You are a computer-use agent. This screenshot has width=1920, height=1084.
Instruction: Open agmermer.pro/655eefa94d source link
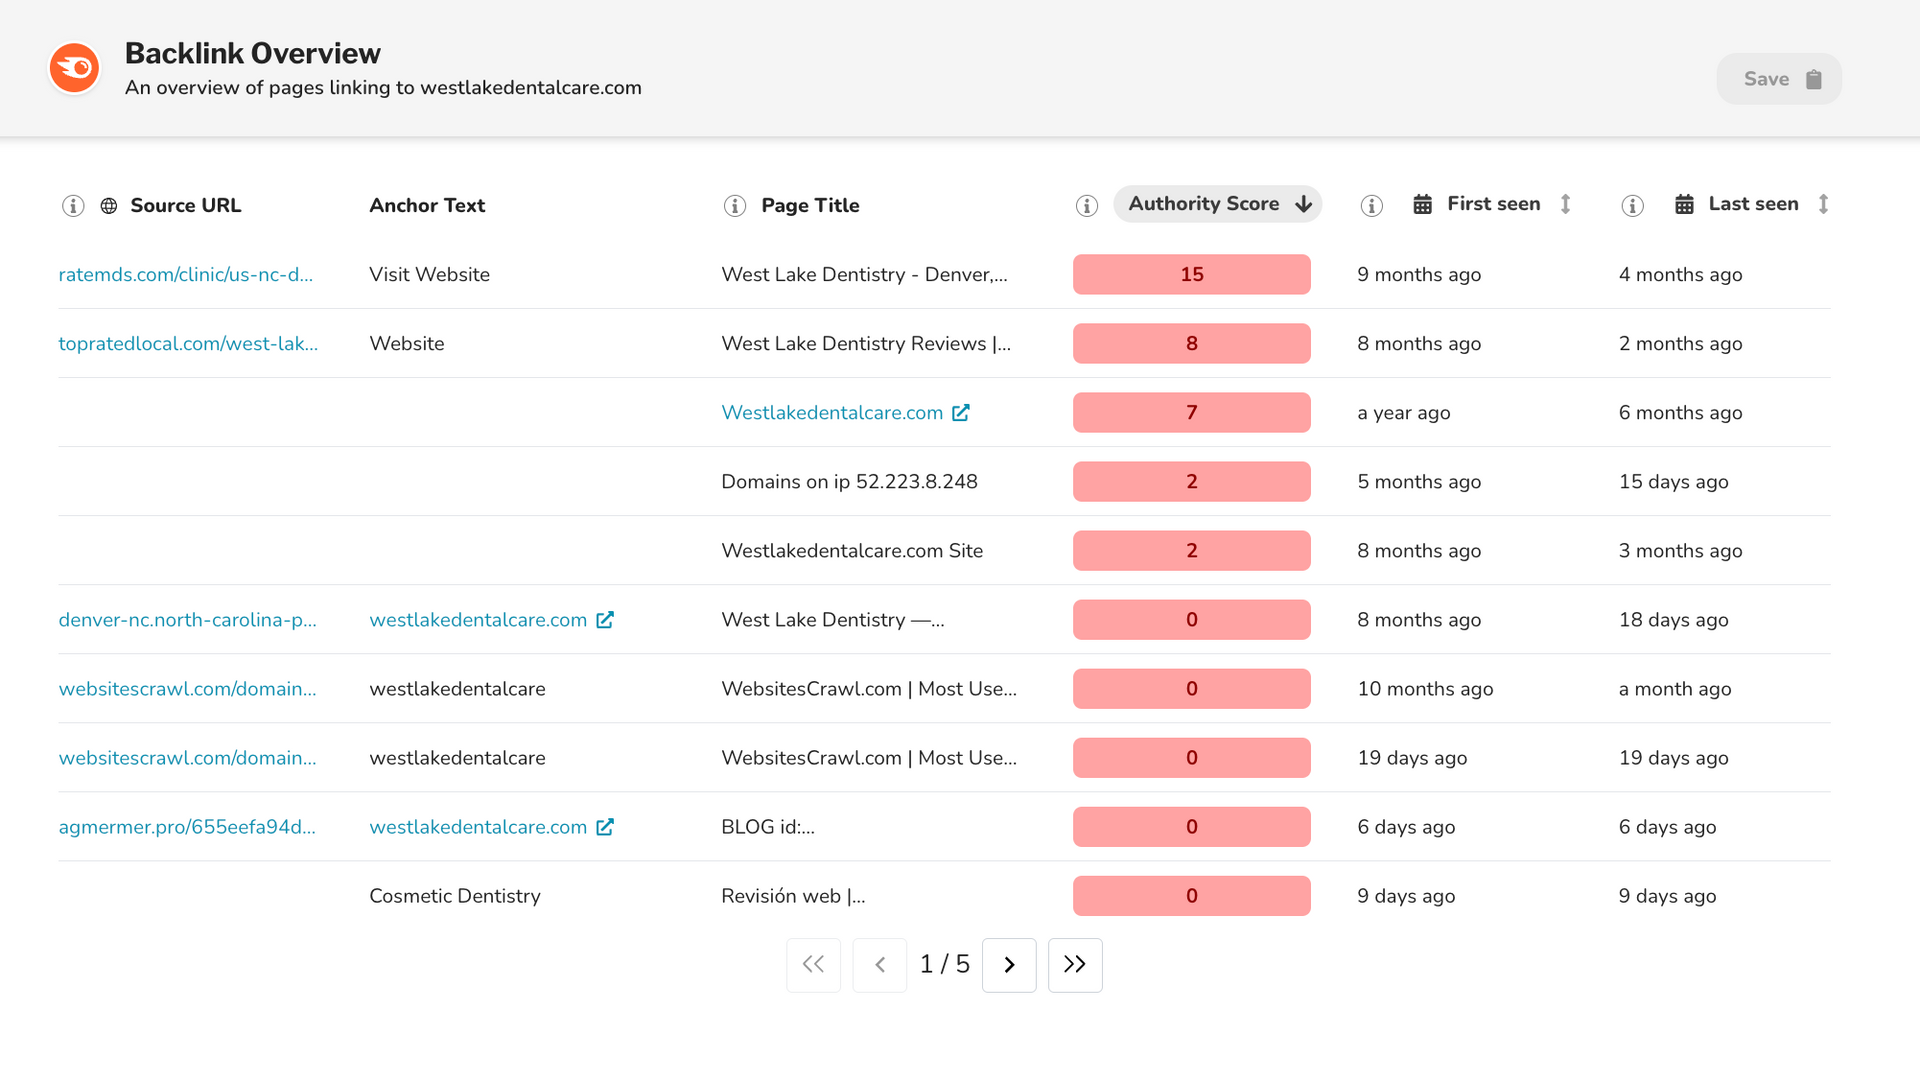(x=187, y=826)
